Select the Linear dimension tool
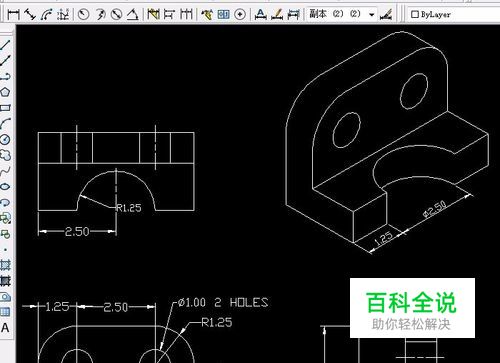500x363 pixels. 14,14
